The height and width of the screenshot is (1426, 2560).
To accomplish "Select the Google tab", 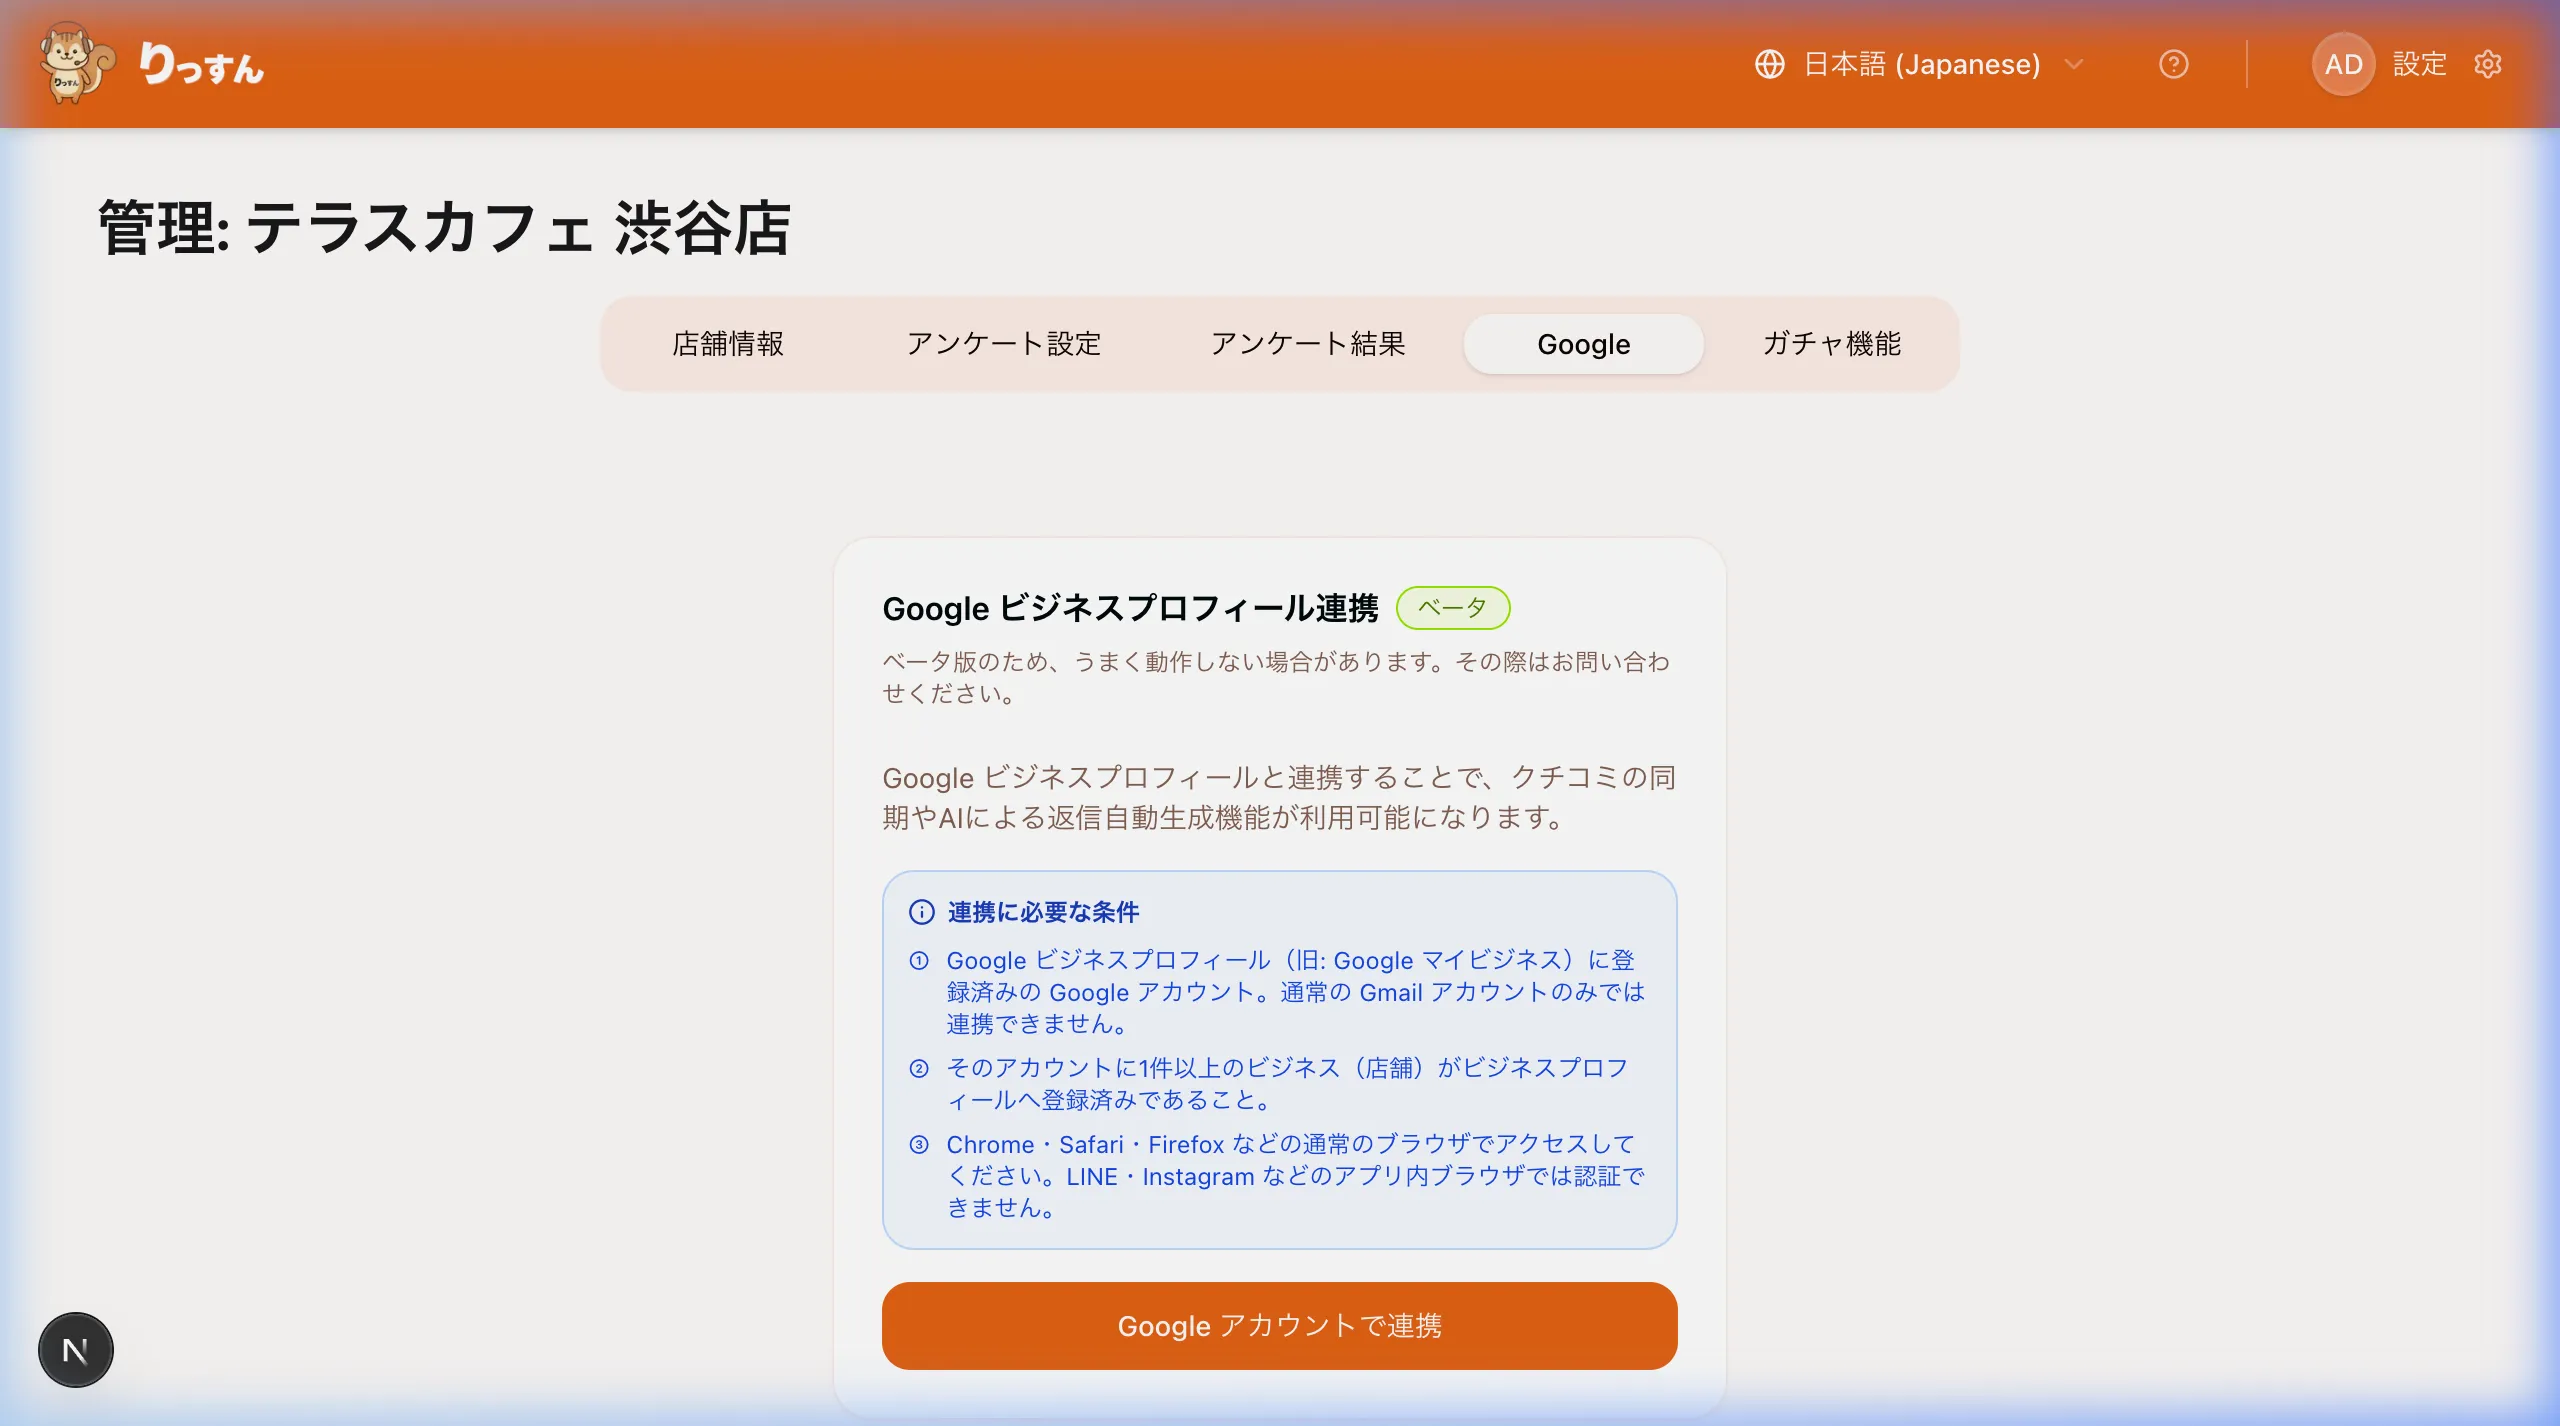I will pyautogui.click(x=1583, y=344).
